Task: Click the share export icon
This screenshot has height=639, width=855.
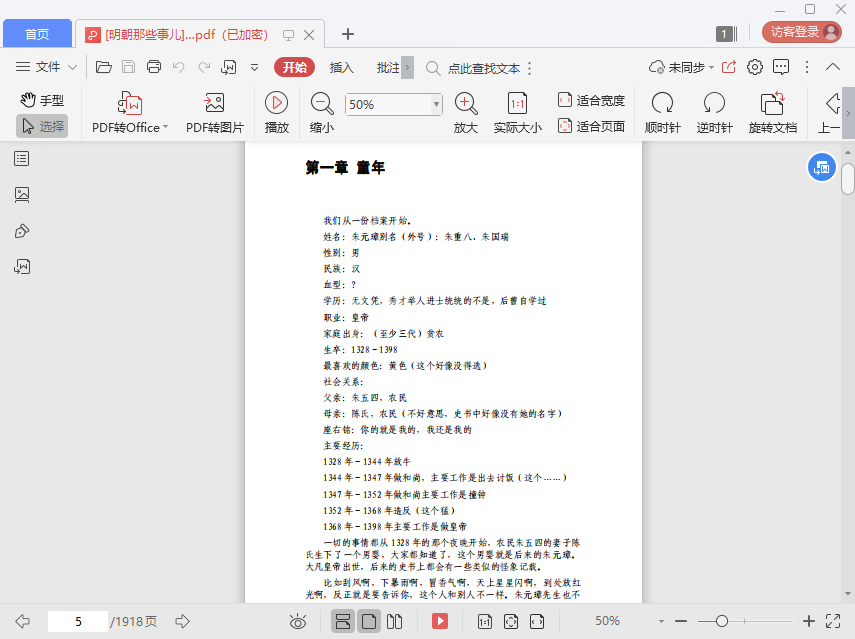Action: click(x=728, y=67)
